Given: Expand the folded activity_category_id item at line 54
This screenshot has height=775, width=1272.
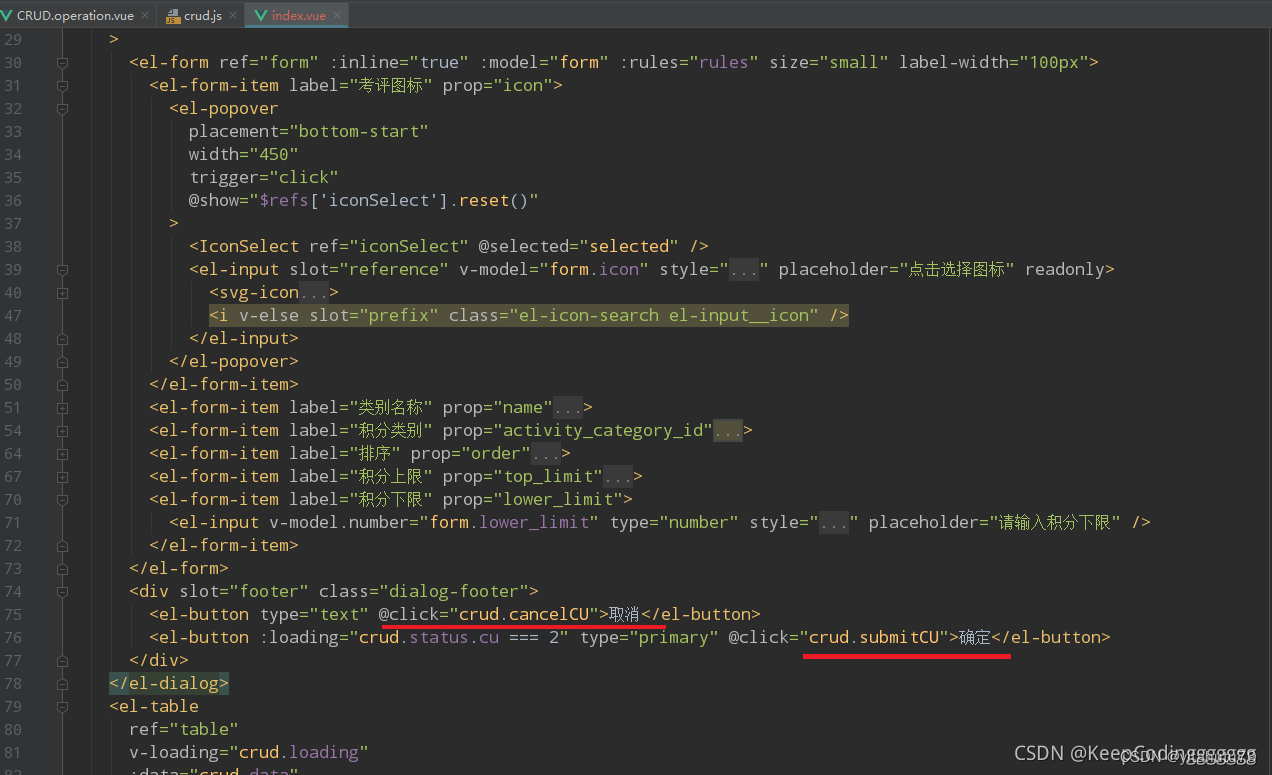Looking at the screenshot, I should point(62,430).
